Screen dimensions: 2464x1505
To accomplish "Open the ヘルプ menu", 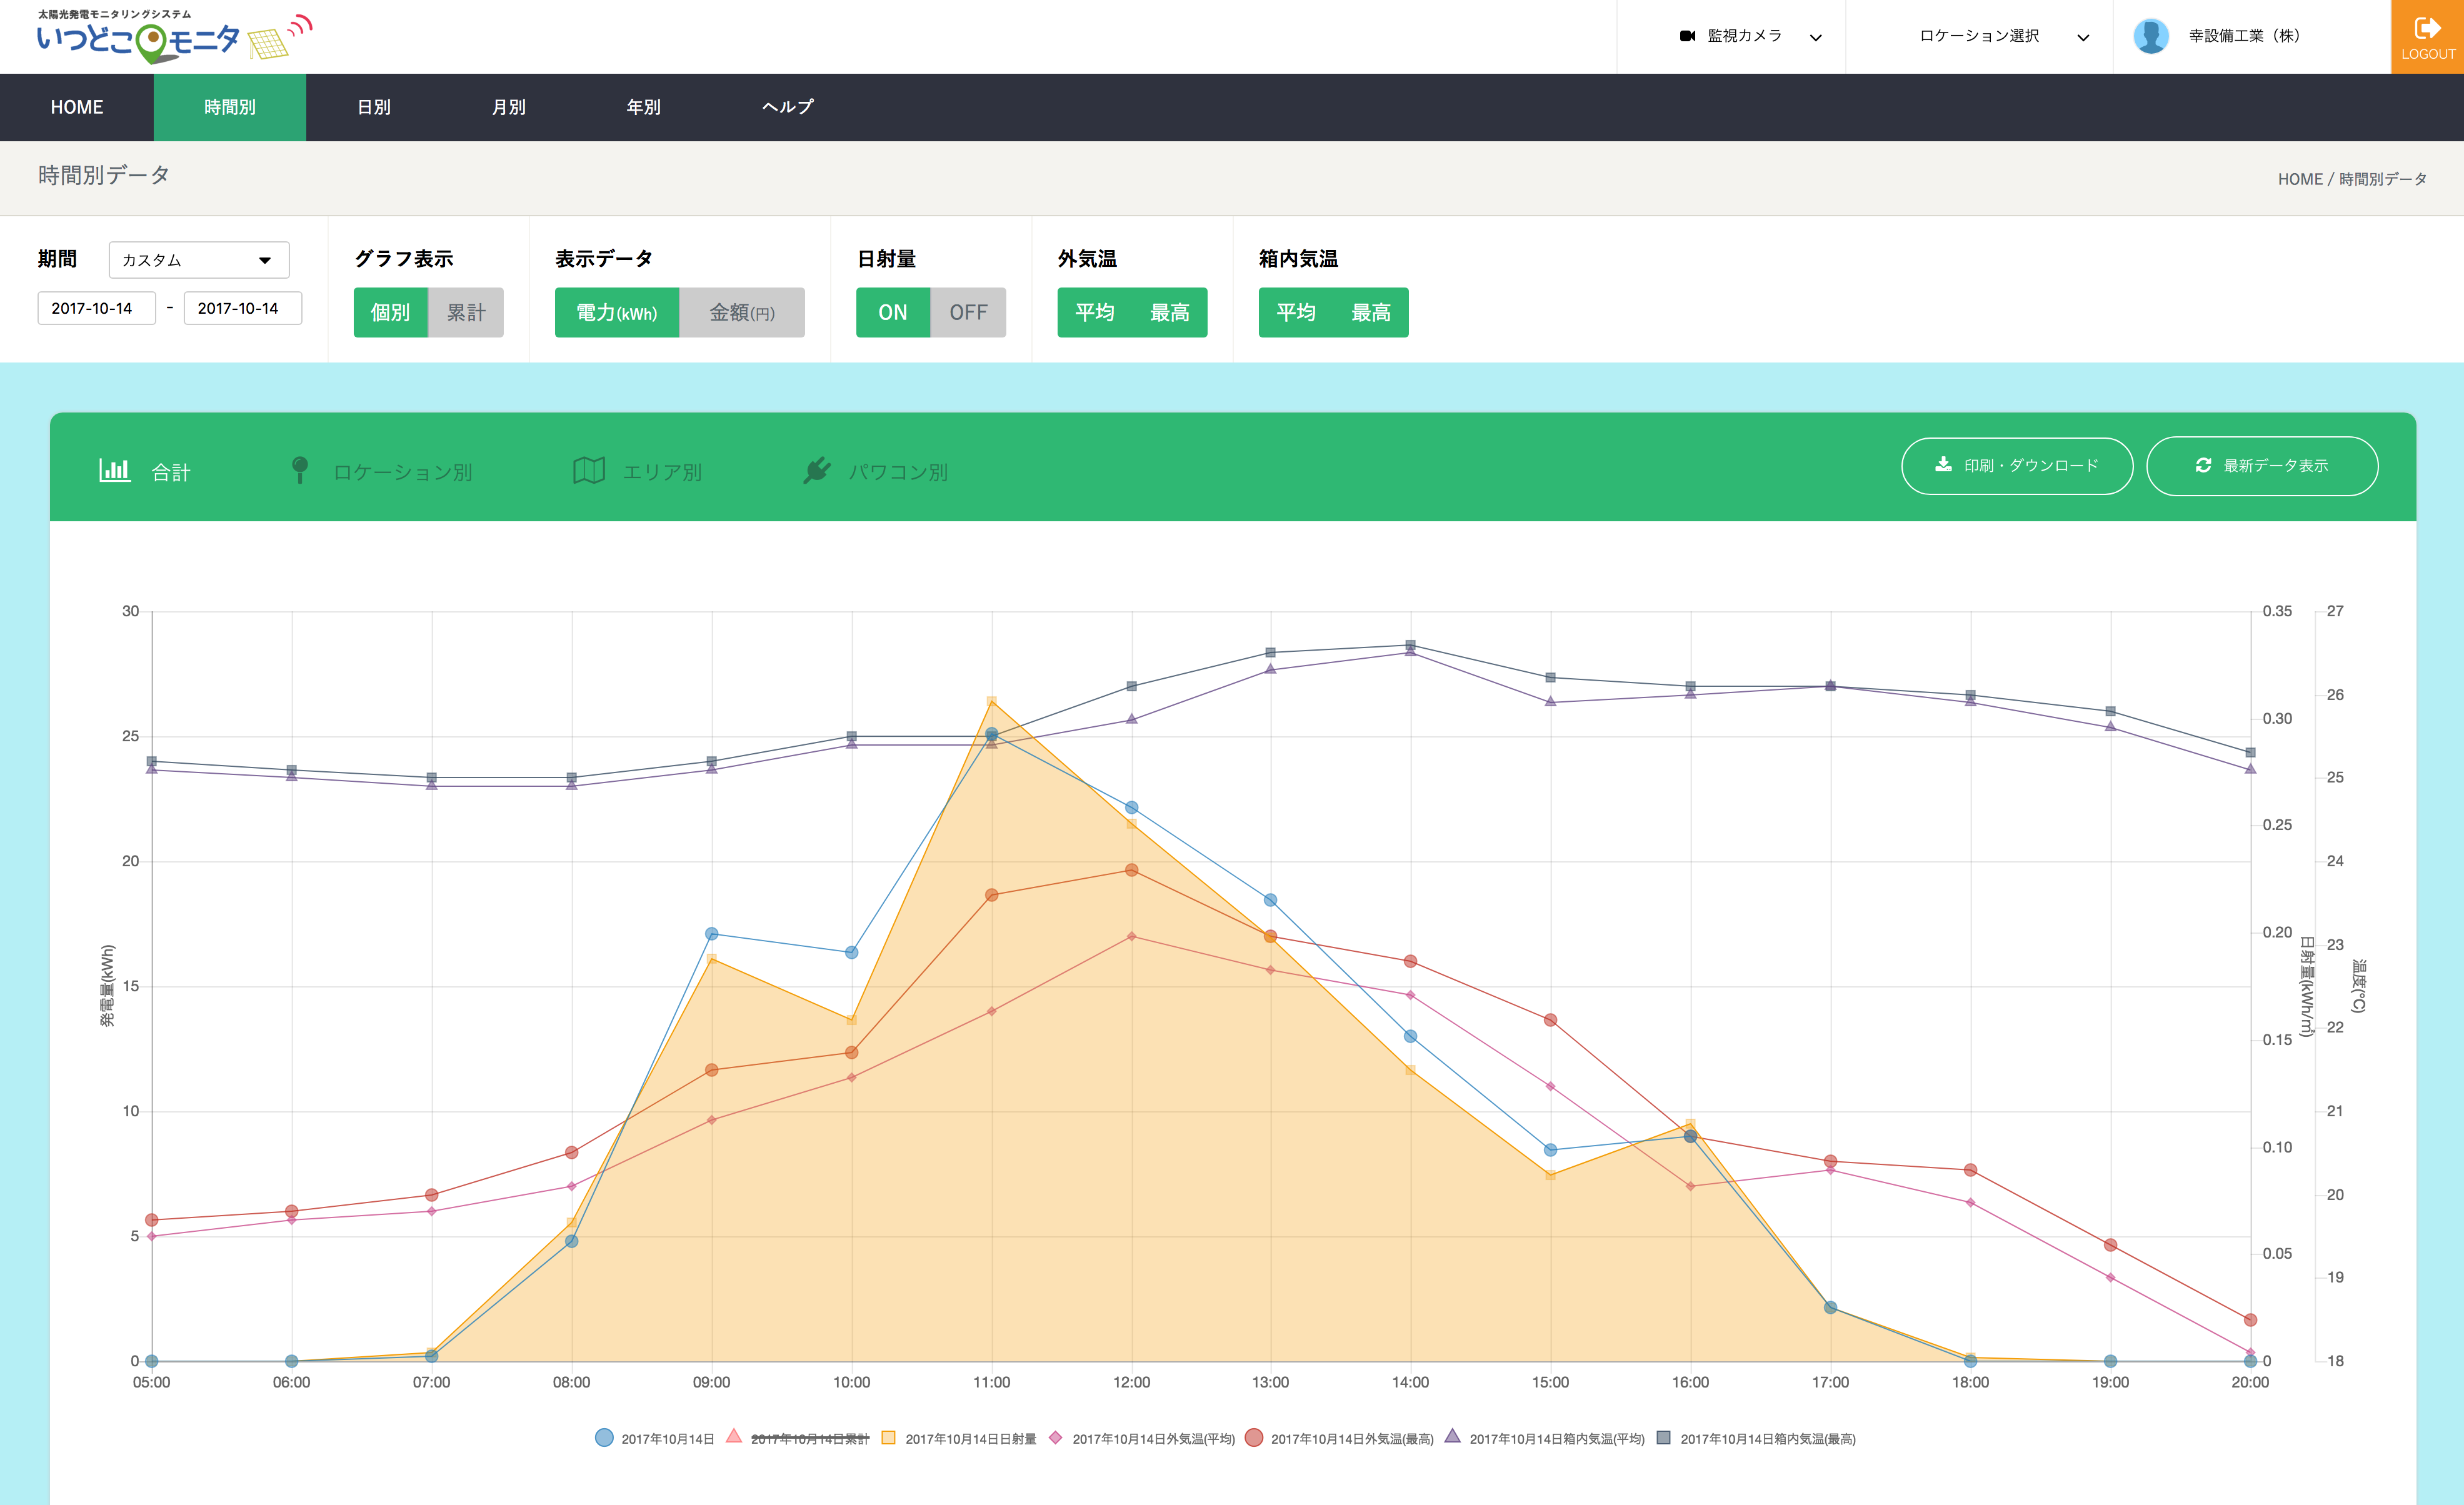I will click(788, 107).
